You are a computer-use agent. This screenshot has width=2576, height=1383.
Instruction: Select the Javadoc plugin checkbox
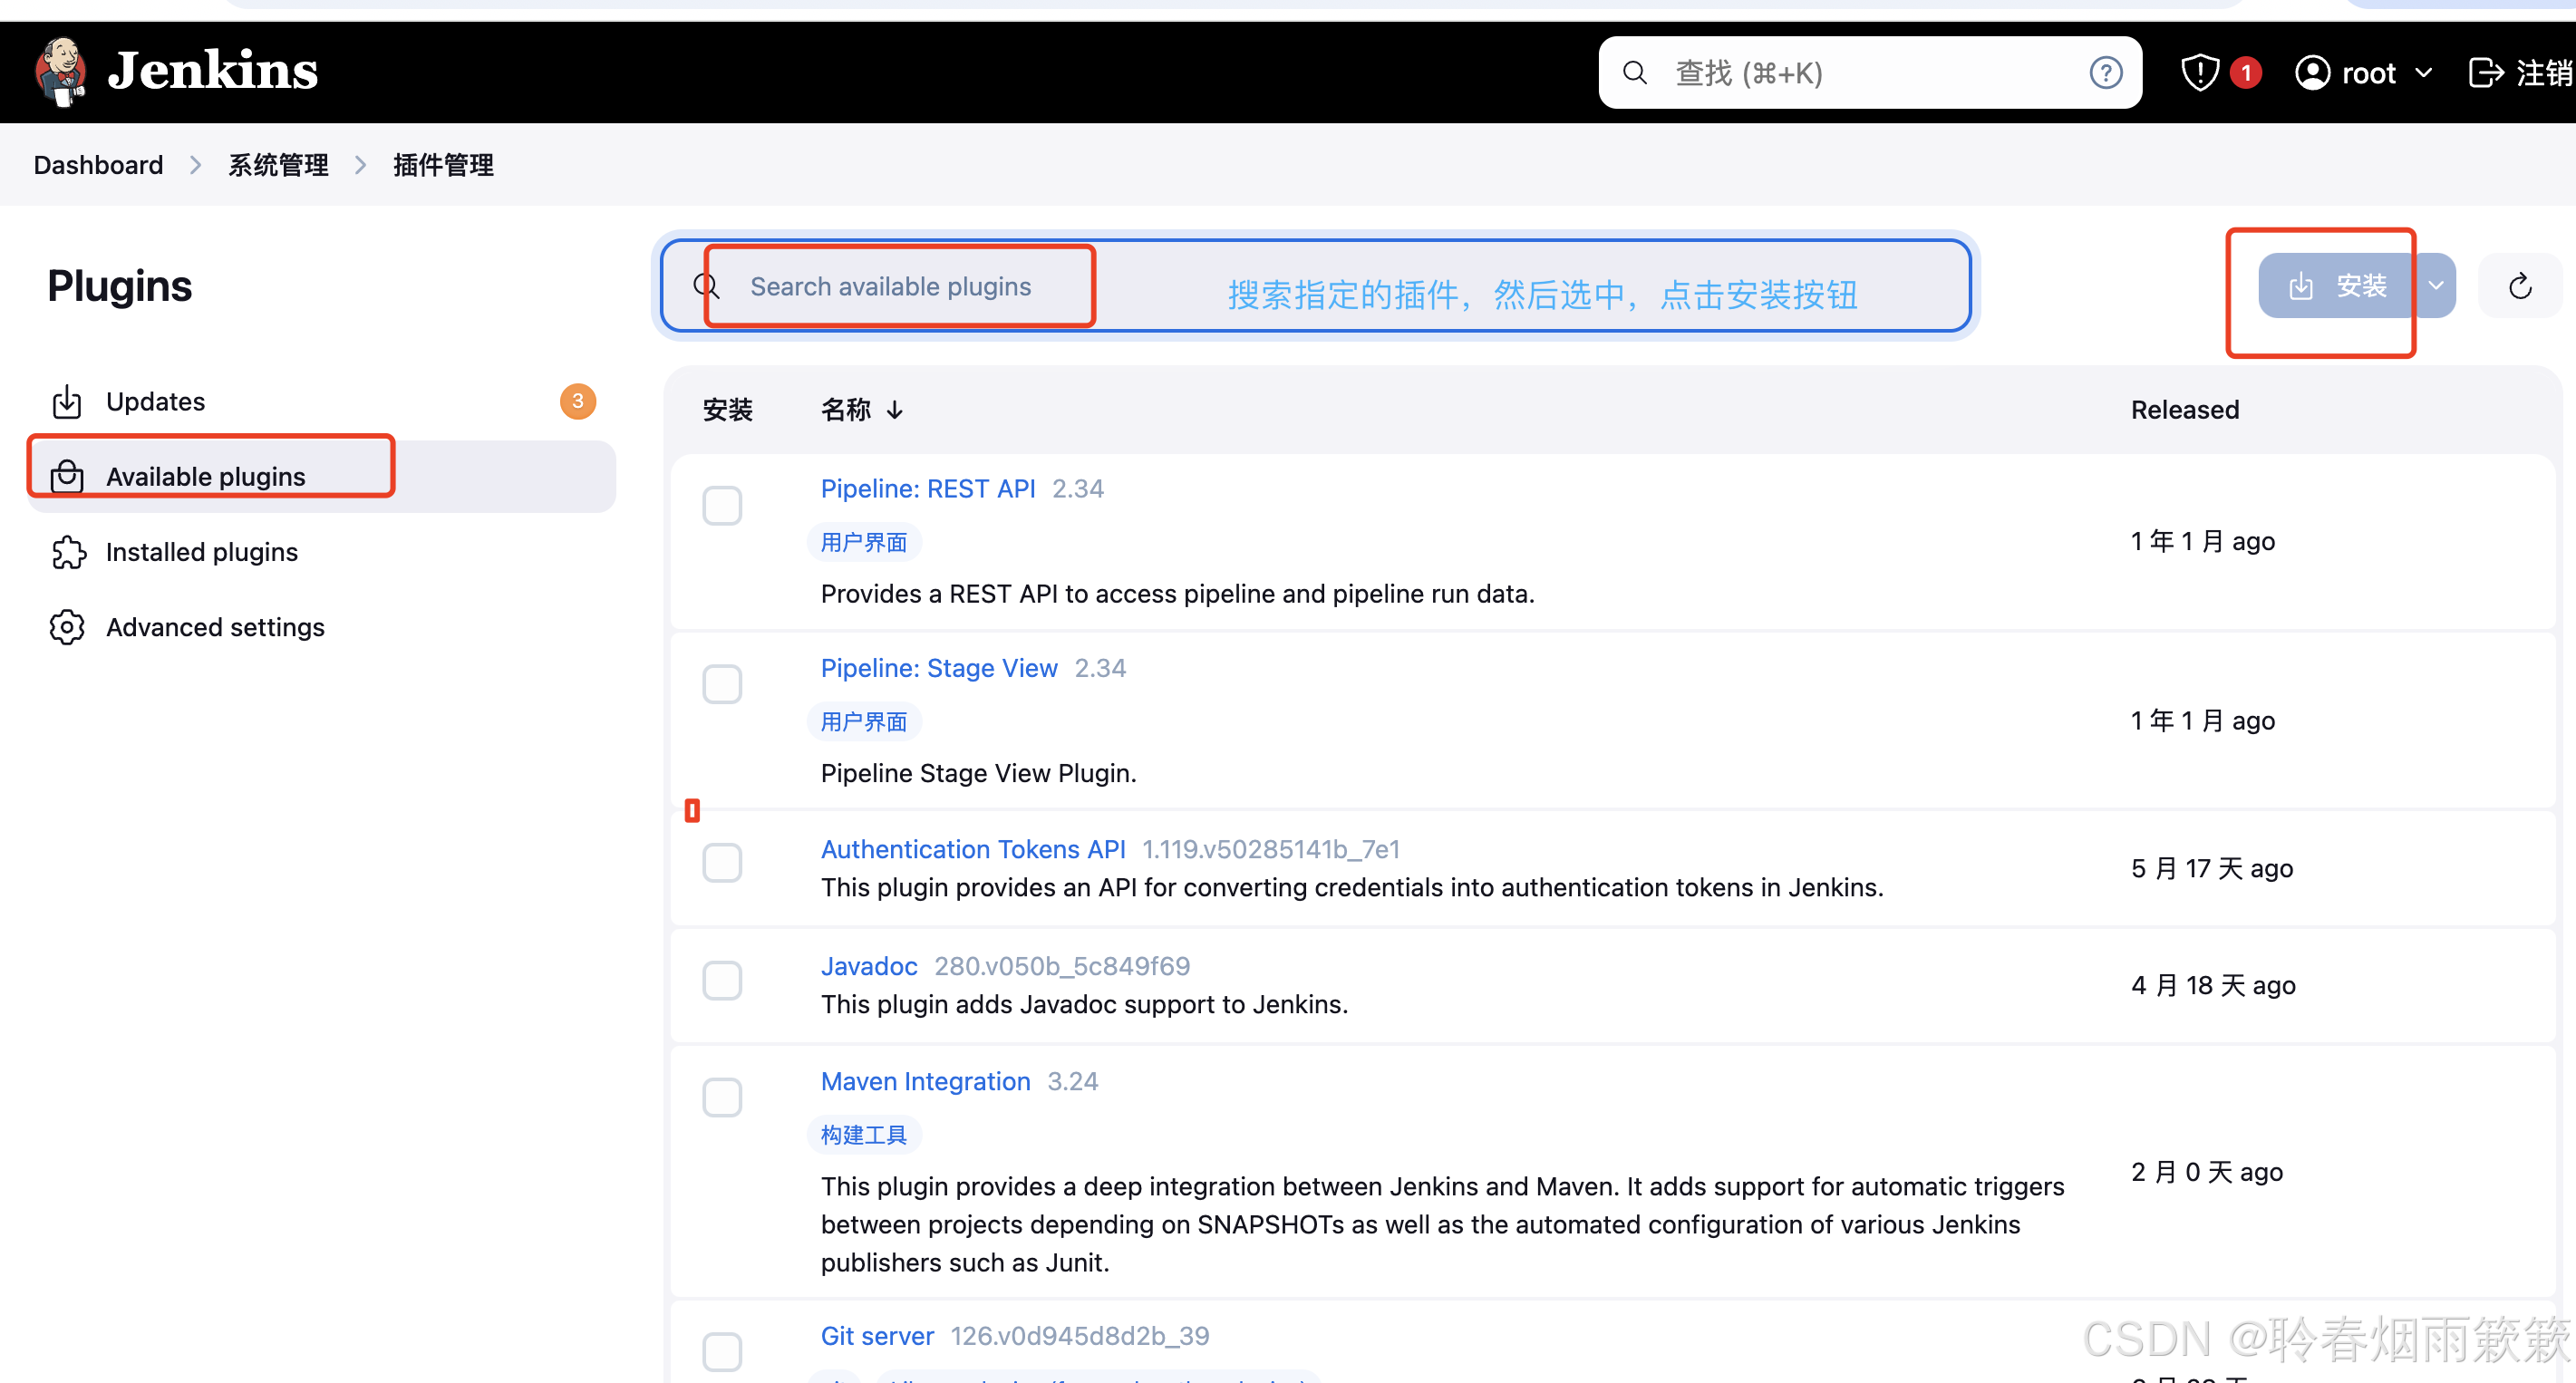click(x=721, y=981)
